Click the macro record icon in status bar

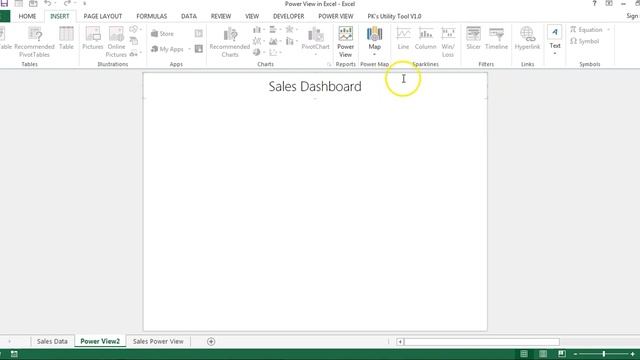[14, 354]
